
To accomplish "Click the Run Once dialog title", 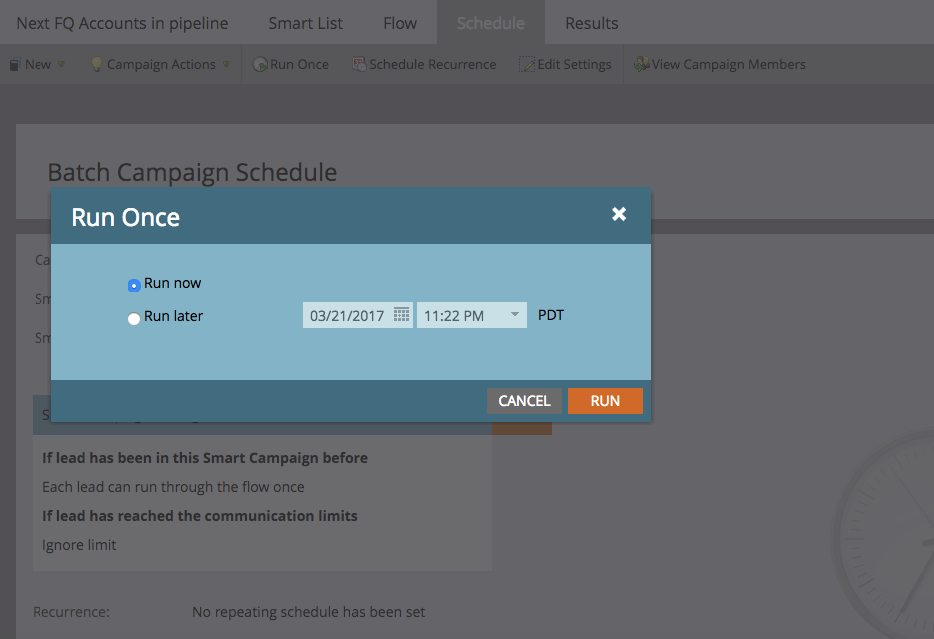I will click(126, 217).
